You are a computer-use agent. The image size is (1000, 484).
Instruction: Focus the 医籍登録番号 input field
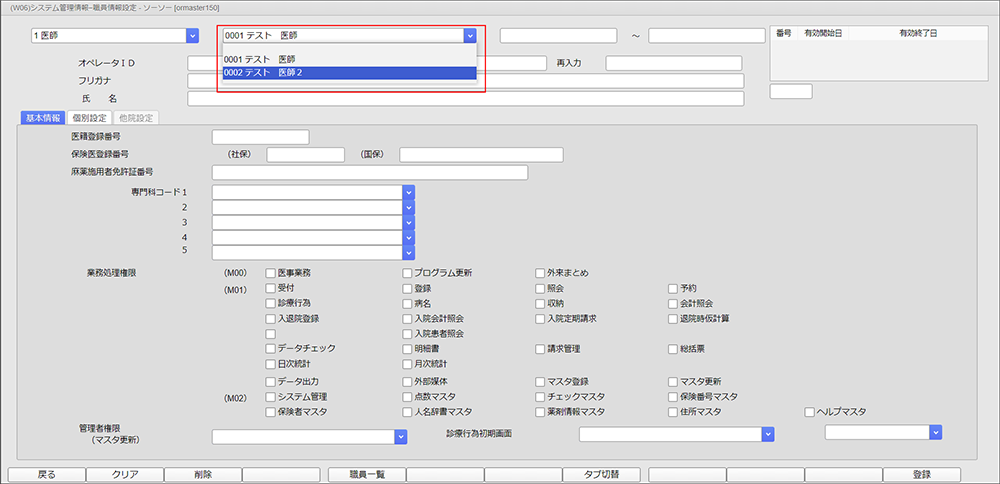(260, 137)
